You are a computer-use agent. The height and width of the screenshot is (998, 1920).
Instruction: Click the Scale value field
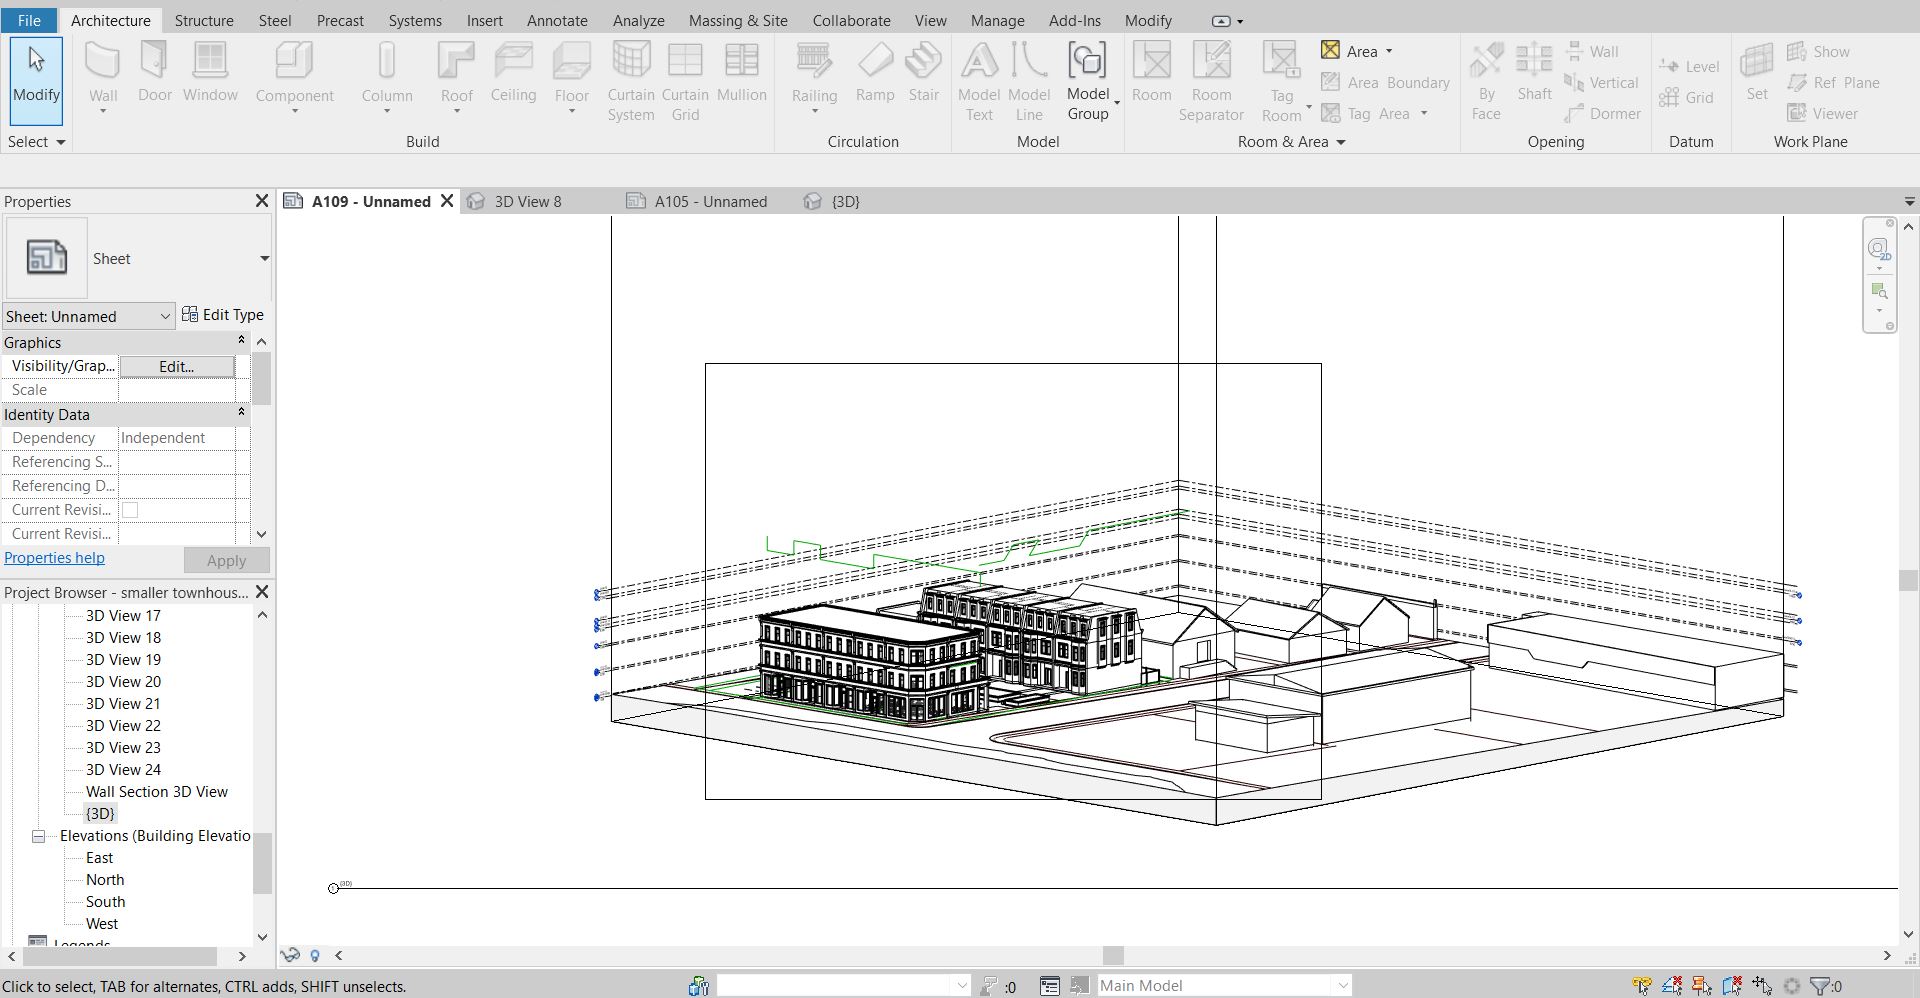[x=177, y=390]
